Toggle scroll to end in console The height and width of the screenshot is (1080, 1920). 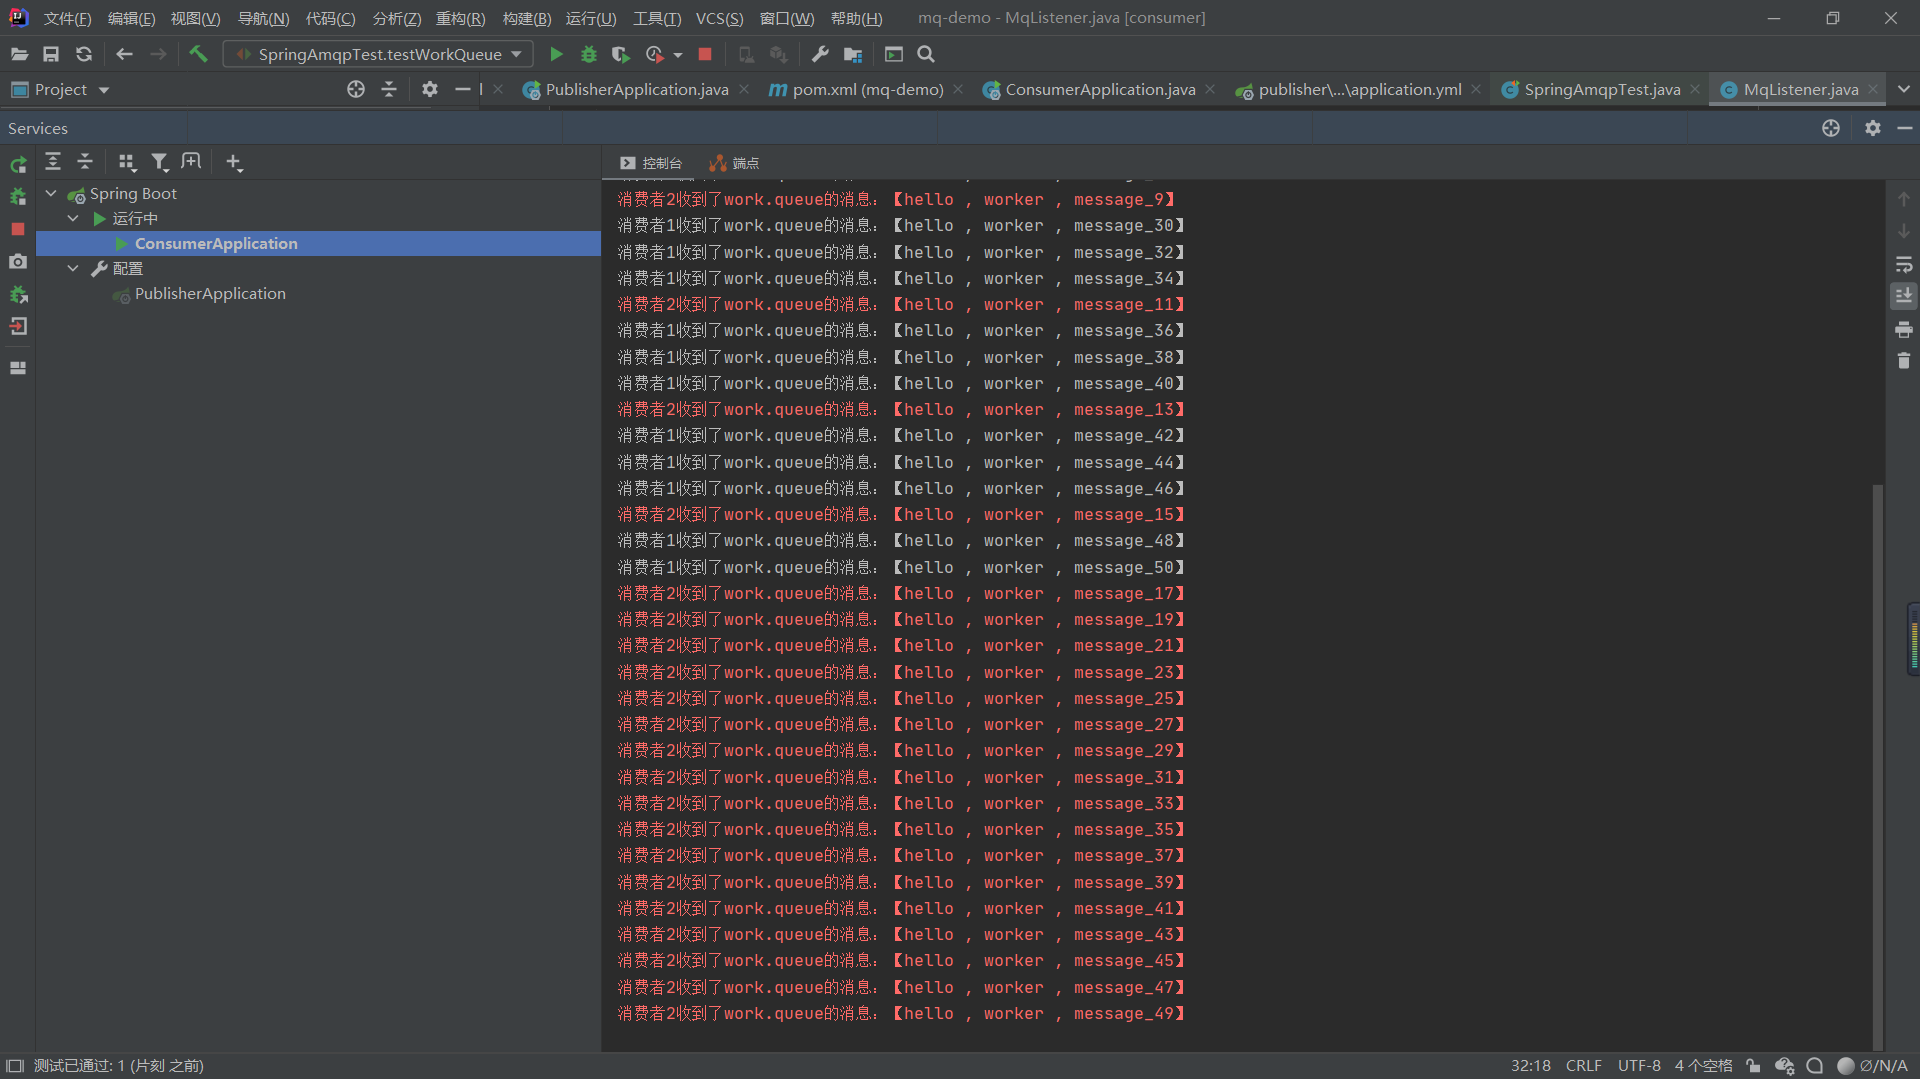pyautogui.click(x=1903, y=296)
